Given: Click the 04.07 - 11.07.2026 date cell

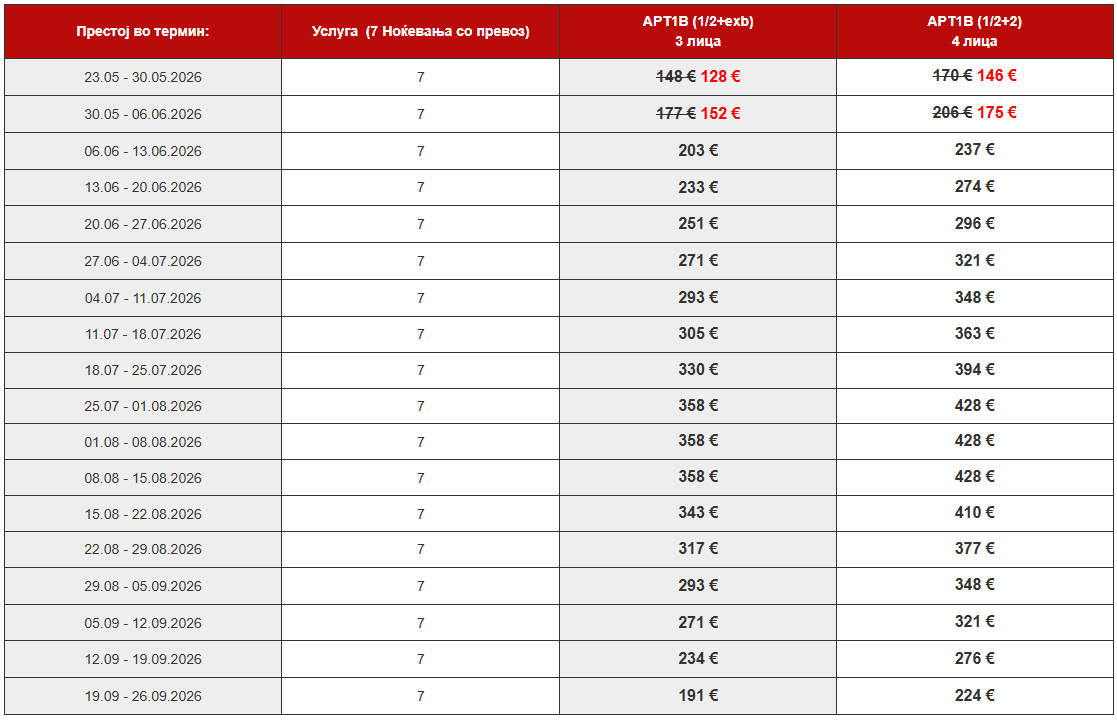Looking at the screenshot, I should coord(143,298).
